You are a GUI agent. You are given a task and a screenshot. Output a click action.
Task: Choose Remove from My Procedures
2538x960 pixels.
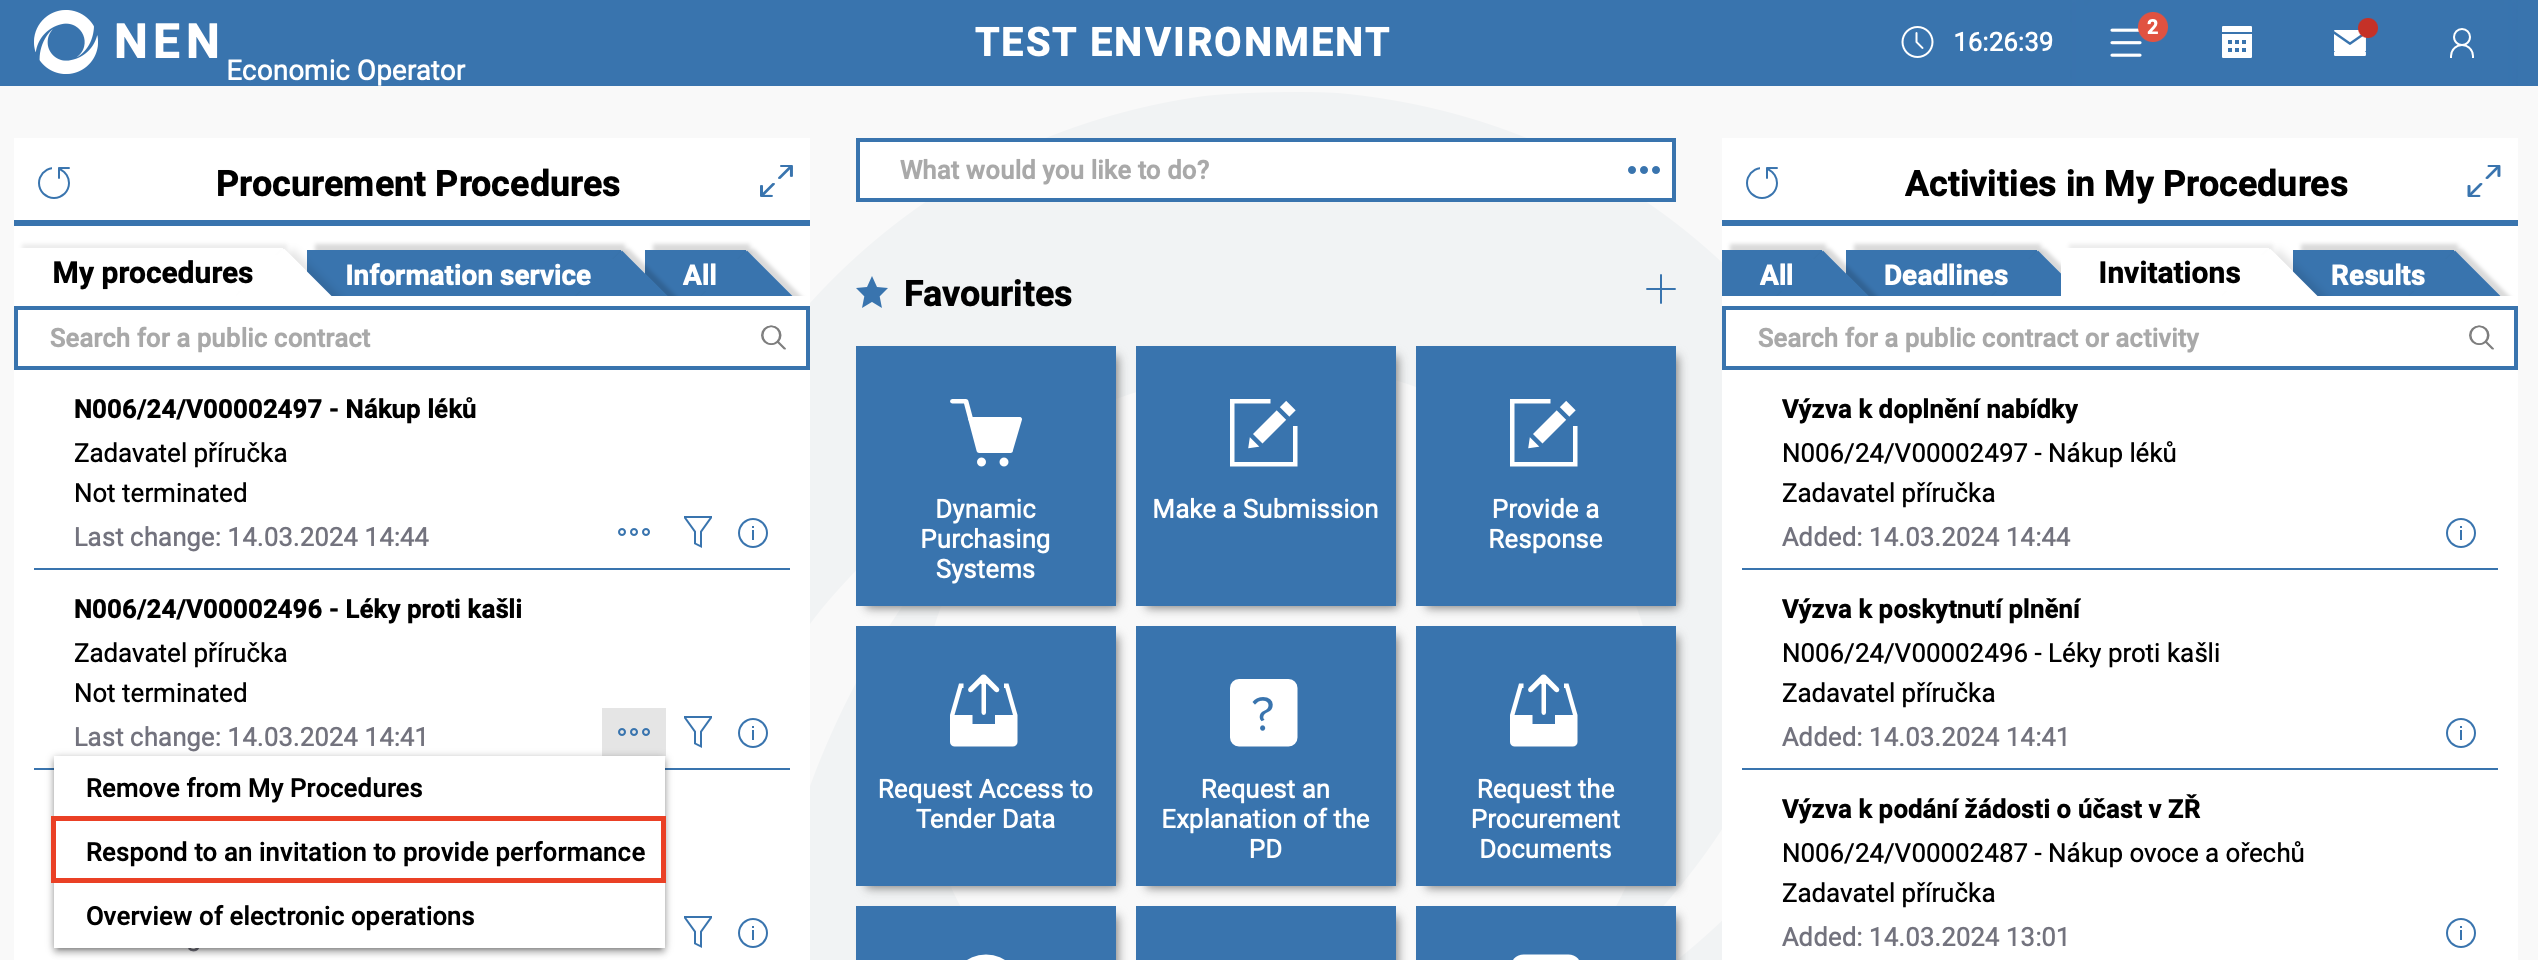pyautogui.click(x=254, y=788)
